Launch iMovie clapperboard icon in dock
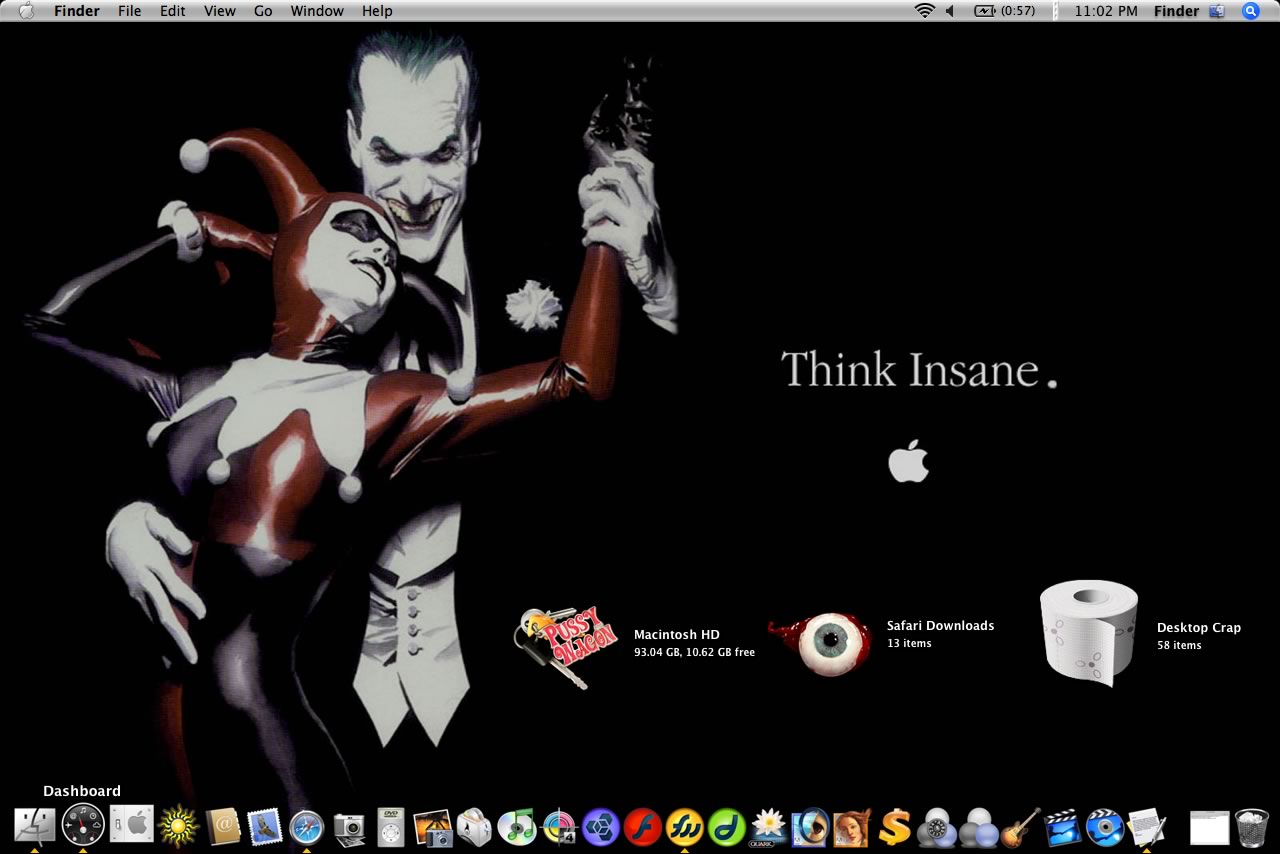The image size is (1280, 854). [x=1062, y=827]
